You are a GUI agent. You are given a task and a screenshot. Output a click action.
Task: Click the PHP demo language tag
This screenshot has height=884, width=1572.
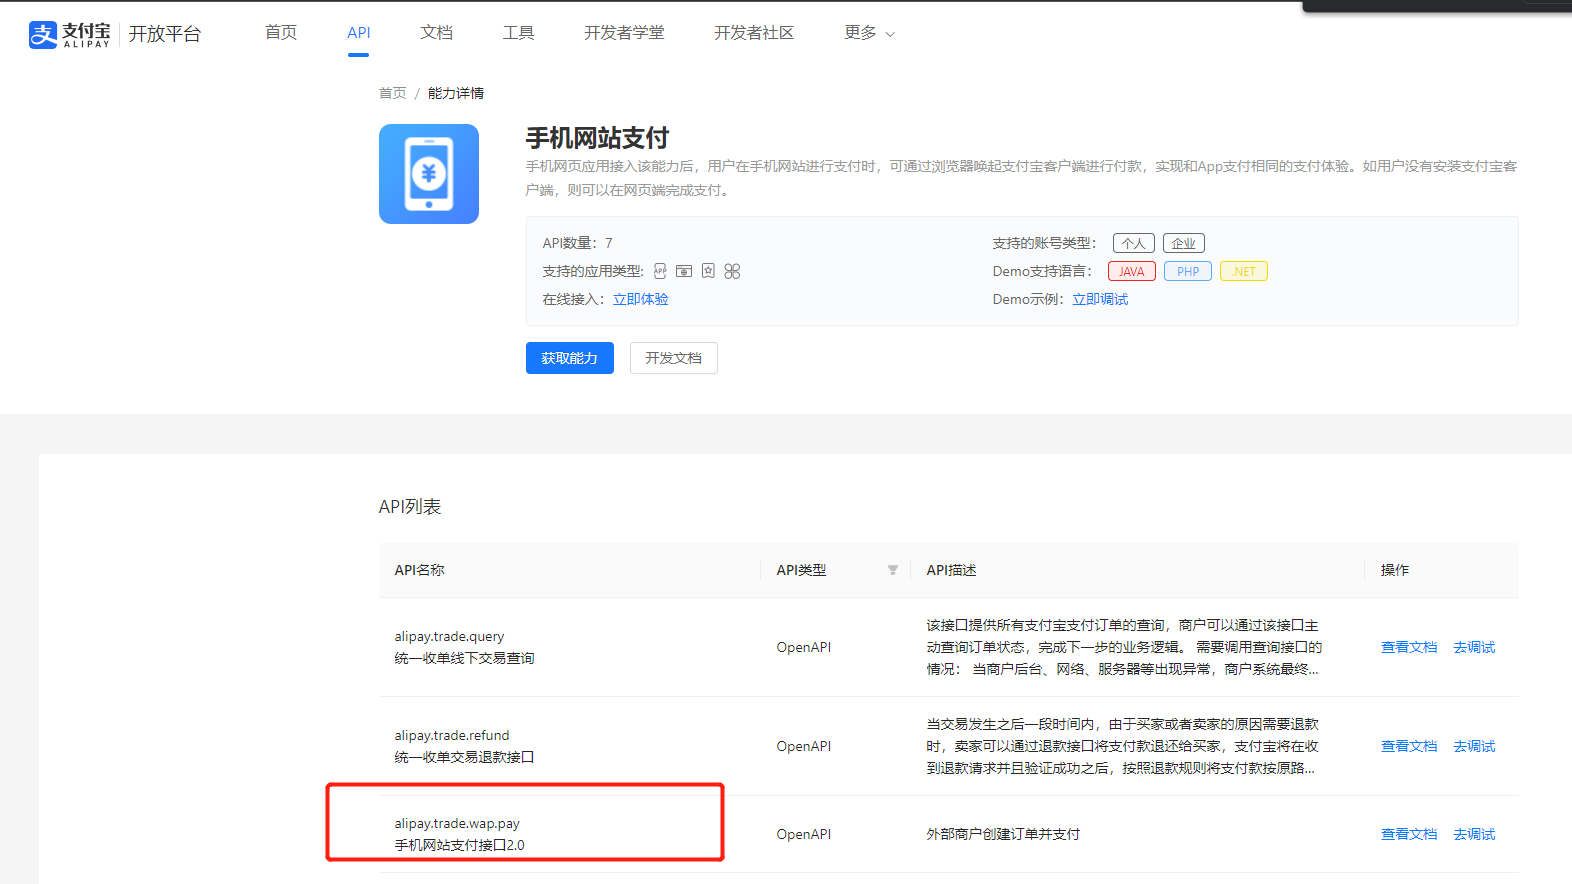[1188, 271]
